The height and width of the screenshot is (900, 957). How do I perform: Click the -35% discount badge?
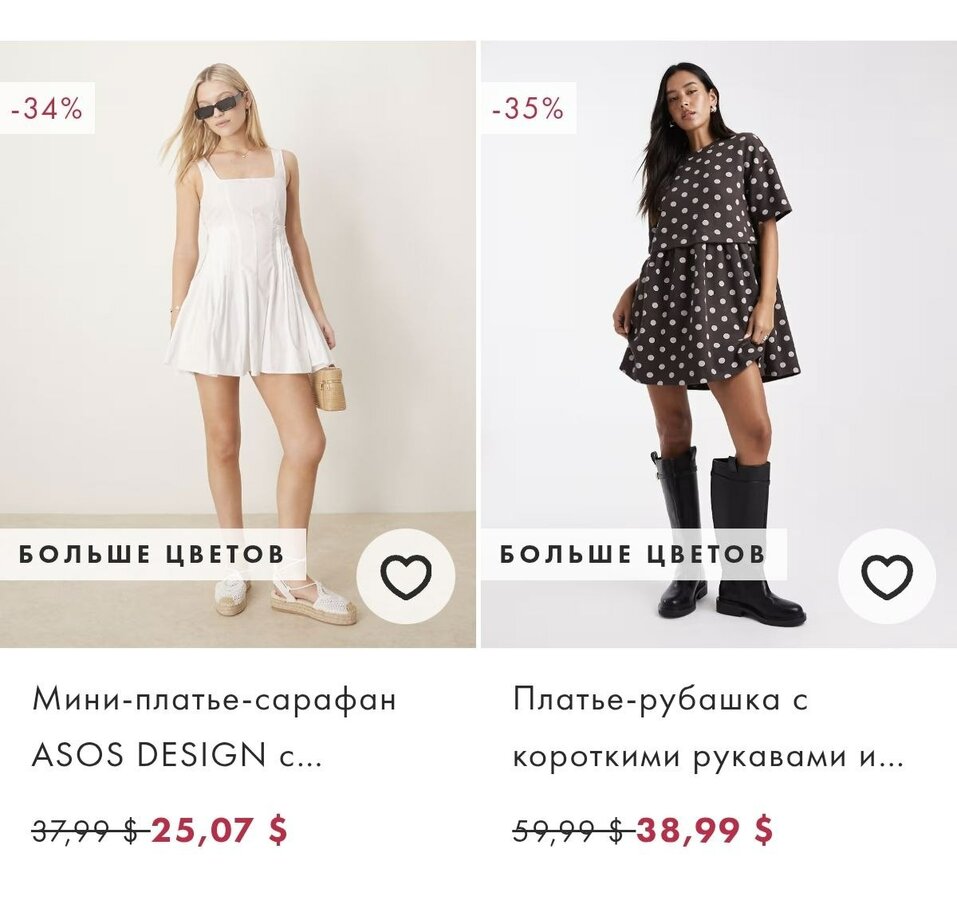[527, 108]
